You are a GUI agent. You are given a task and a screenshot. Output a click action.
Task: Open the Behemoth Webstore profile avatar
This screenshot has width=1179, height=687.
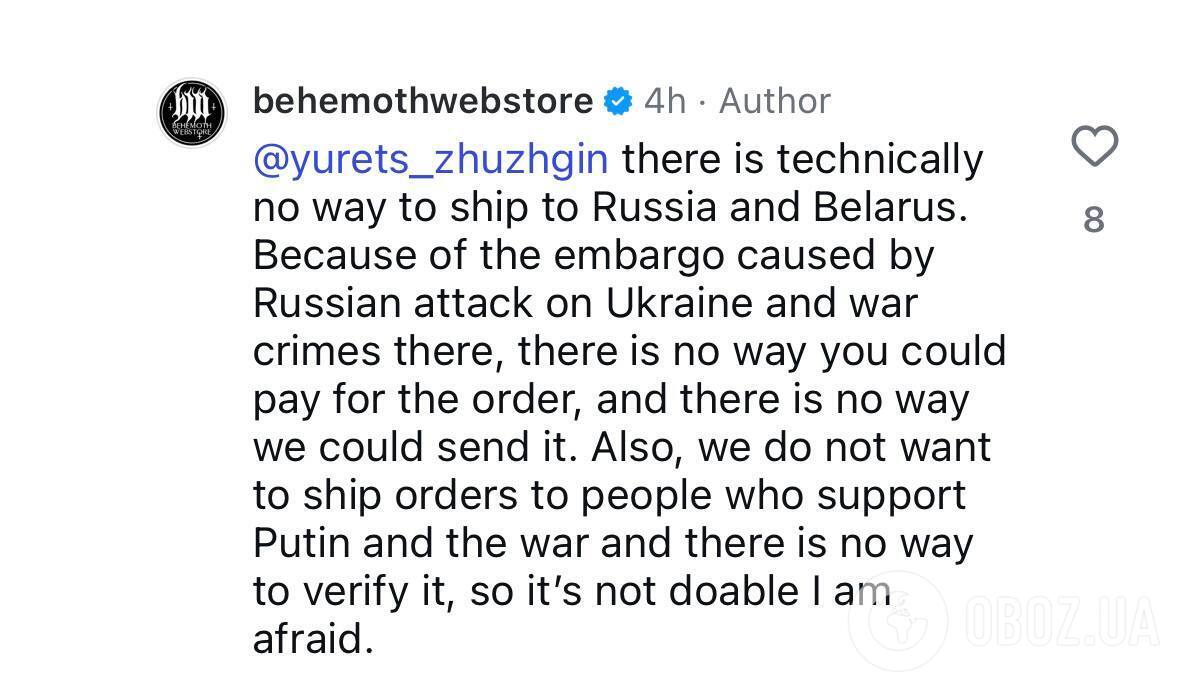pos(194,112)
